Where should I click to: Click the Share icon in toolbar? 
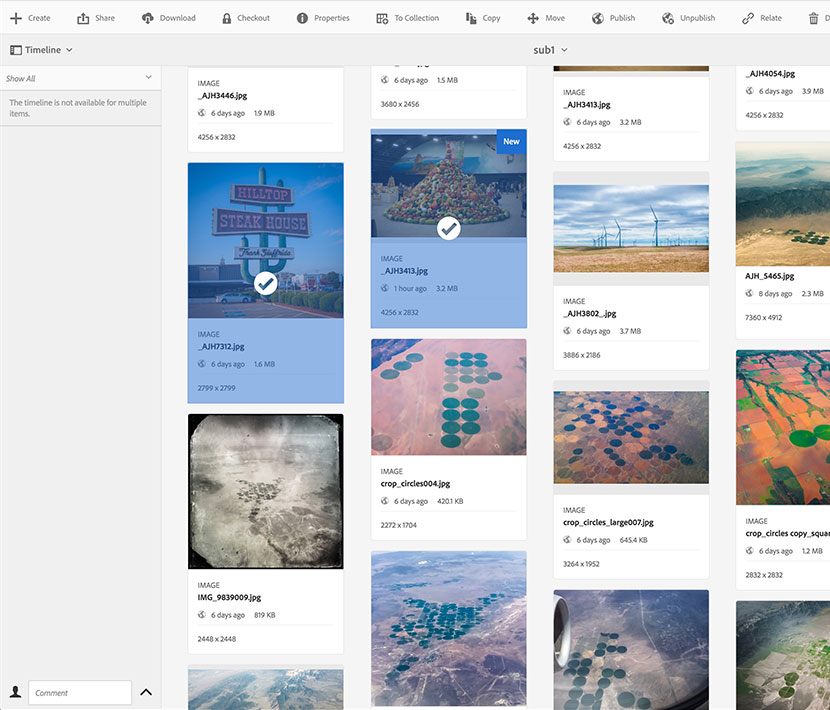tap(83, 18)
